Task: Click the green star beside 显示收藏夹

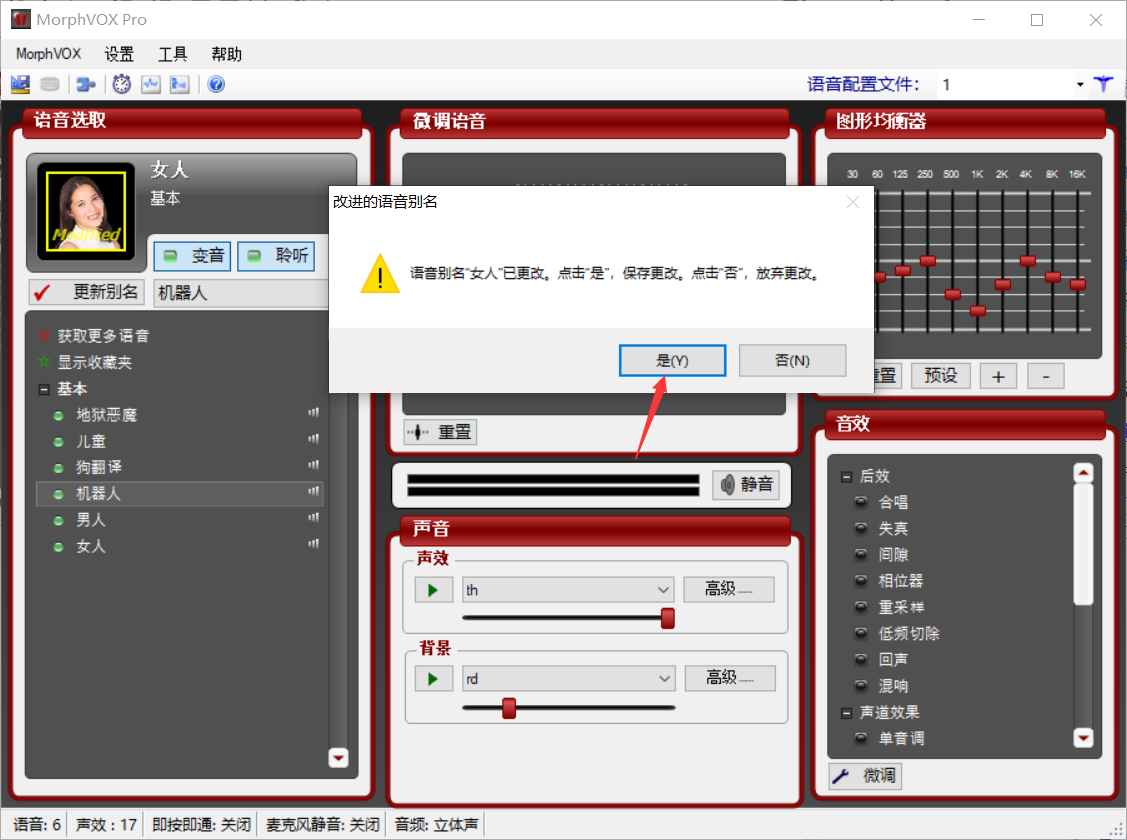Action: [44, 361]
